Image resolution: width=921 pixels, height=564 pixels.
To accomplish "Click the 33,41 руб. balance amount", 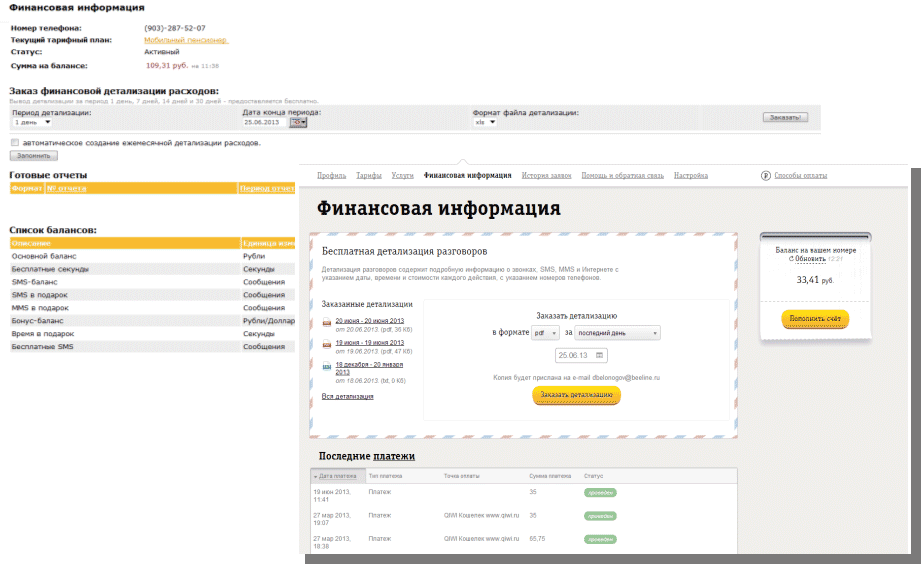I will (815, 280).
